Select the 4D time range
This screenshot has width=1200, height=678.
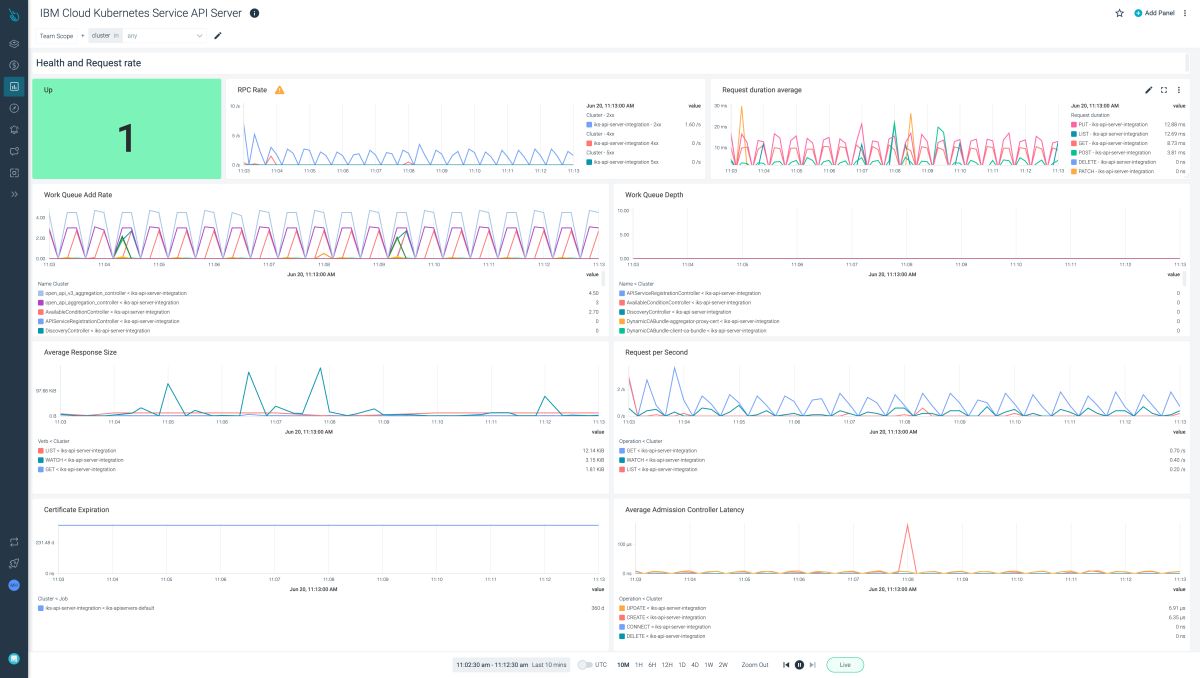point(695,664)
